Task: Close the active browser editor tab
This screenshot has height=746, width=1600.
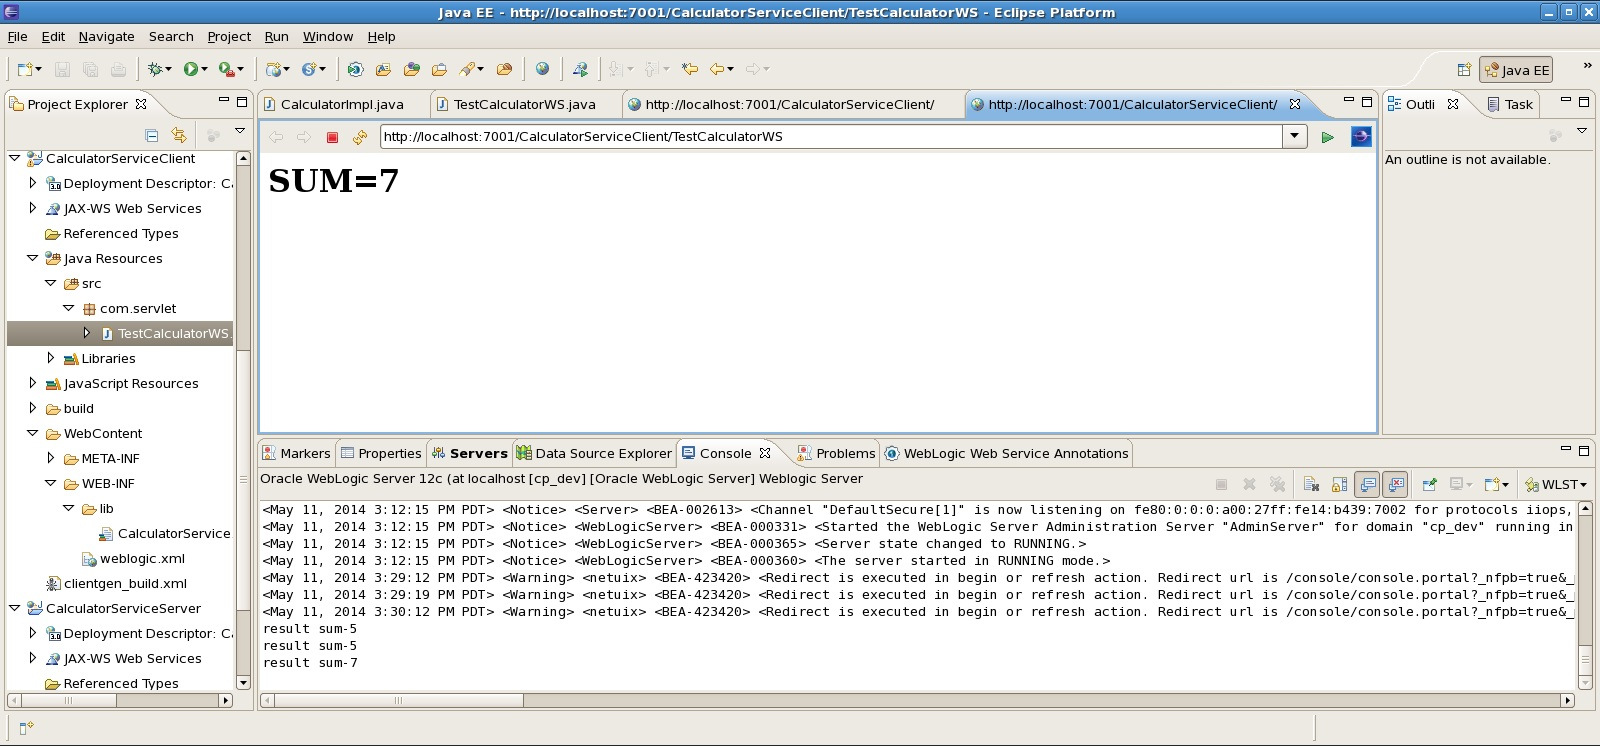Action: (x=1295, y=104)
